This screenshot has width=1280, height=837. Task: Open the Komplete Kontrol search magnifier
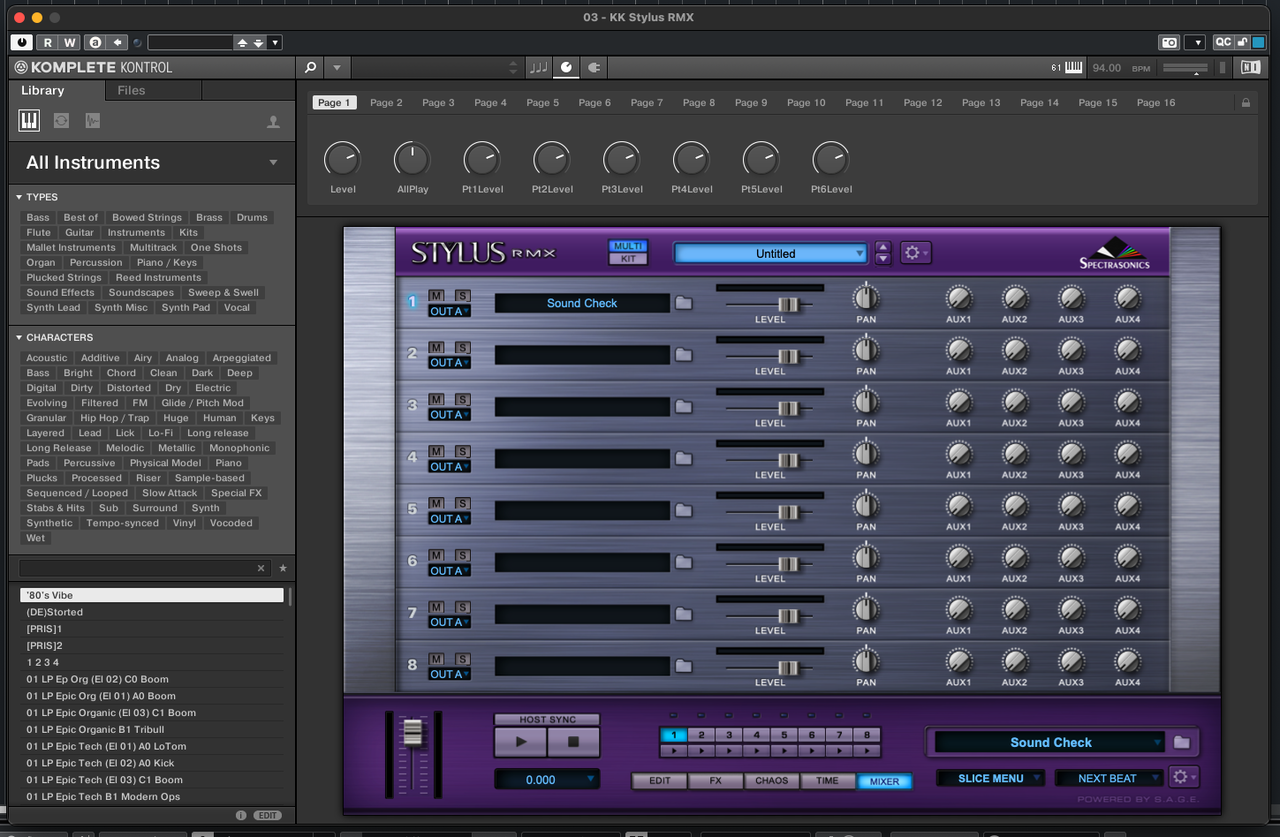point(310,67)
